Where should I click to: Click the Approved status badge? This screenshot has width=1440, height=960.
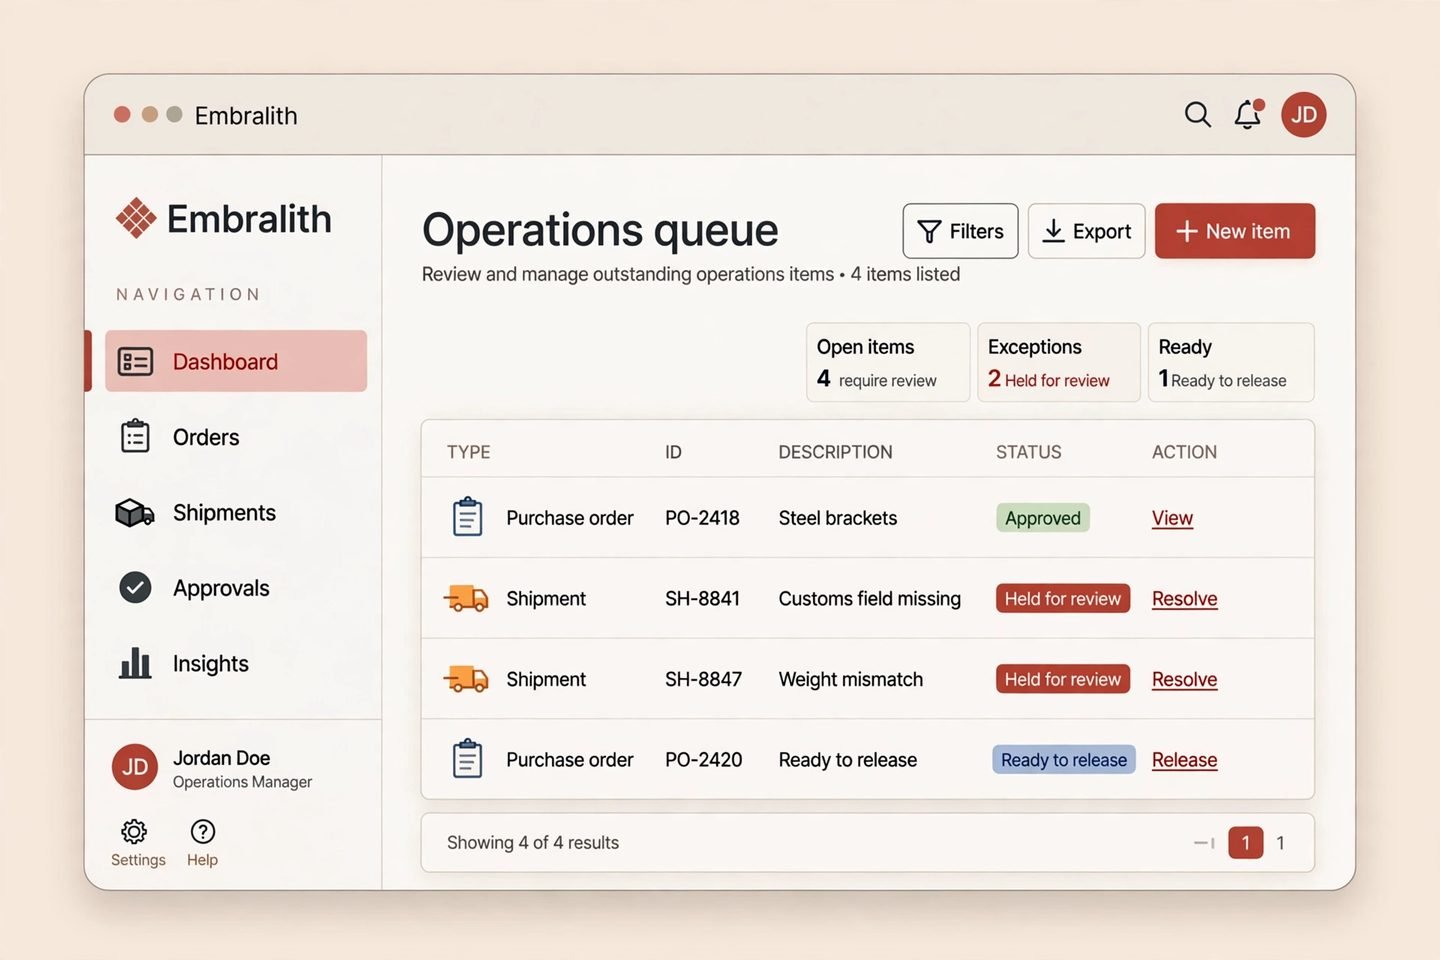coord(1043,518)
